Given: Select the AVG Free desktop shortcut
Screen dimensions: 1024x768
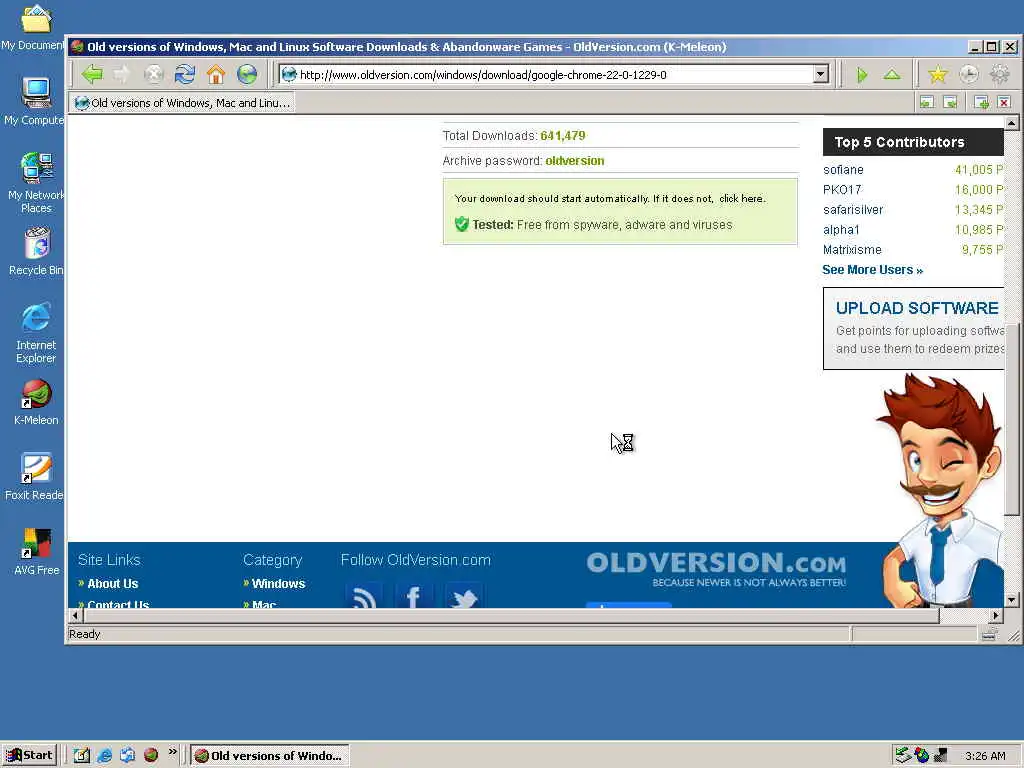Looking at the screenshot, I should click(37, 552).
